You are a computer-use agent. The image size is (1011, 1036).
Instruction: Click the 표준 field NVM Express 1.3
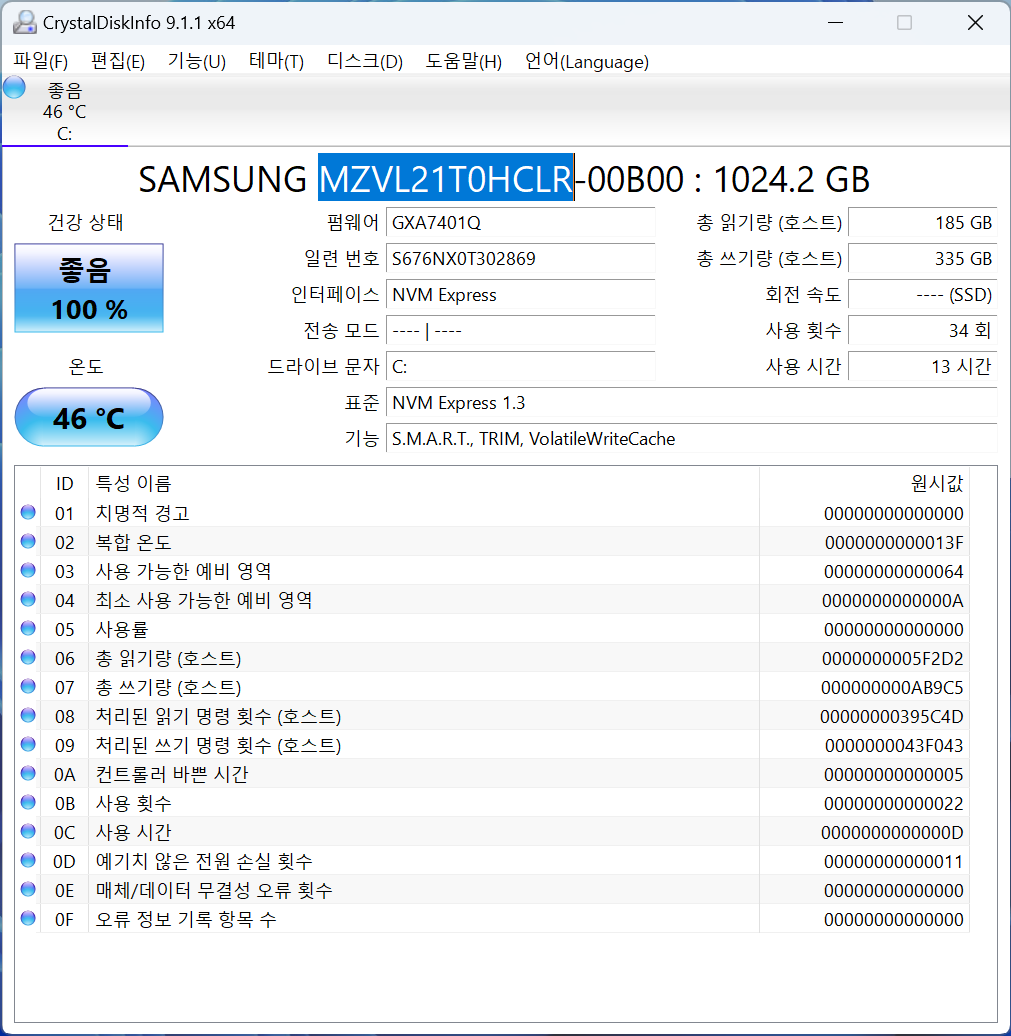point(692,402)
